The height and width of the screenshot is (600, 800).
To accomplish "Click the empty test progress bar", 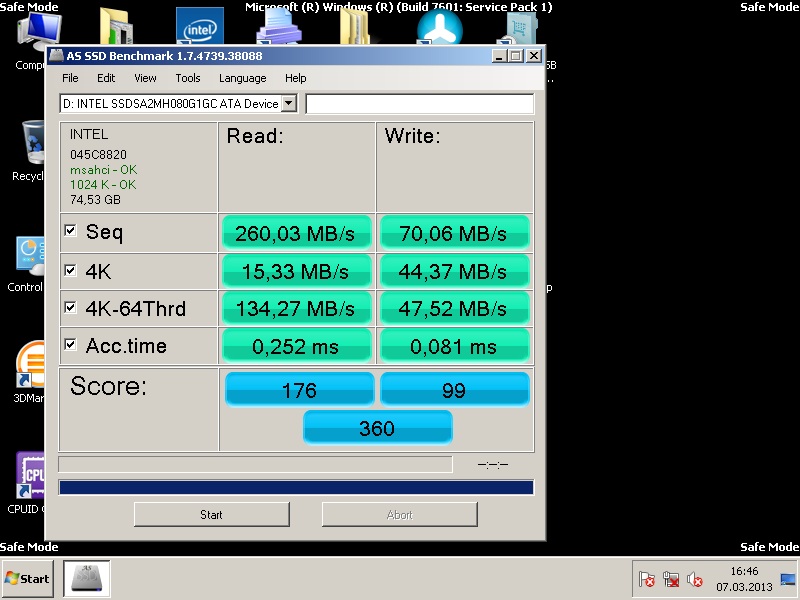I will pyautogui.click(x=255, y=464).
